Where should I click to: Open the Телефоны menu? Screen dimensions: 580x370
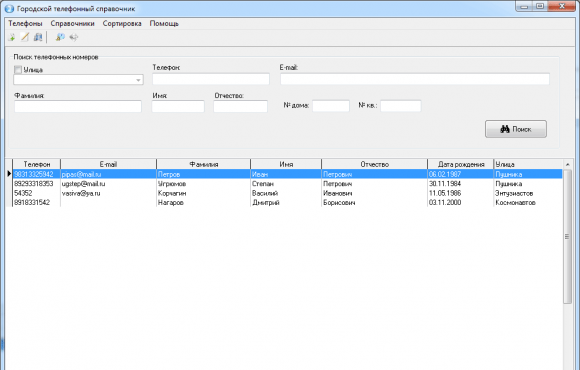25,23
